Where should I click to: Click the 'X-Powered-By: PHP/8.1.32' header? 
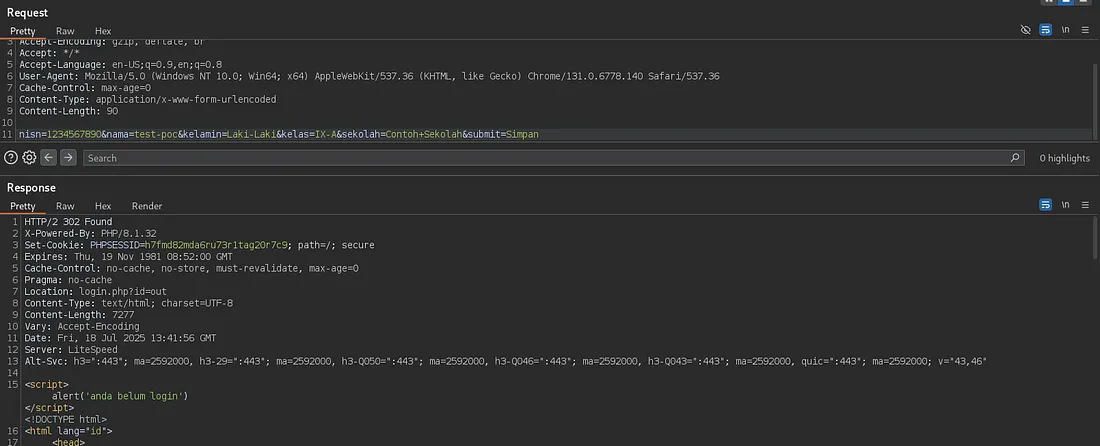[90, 233]
